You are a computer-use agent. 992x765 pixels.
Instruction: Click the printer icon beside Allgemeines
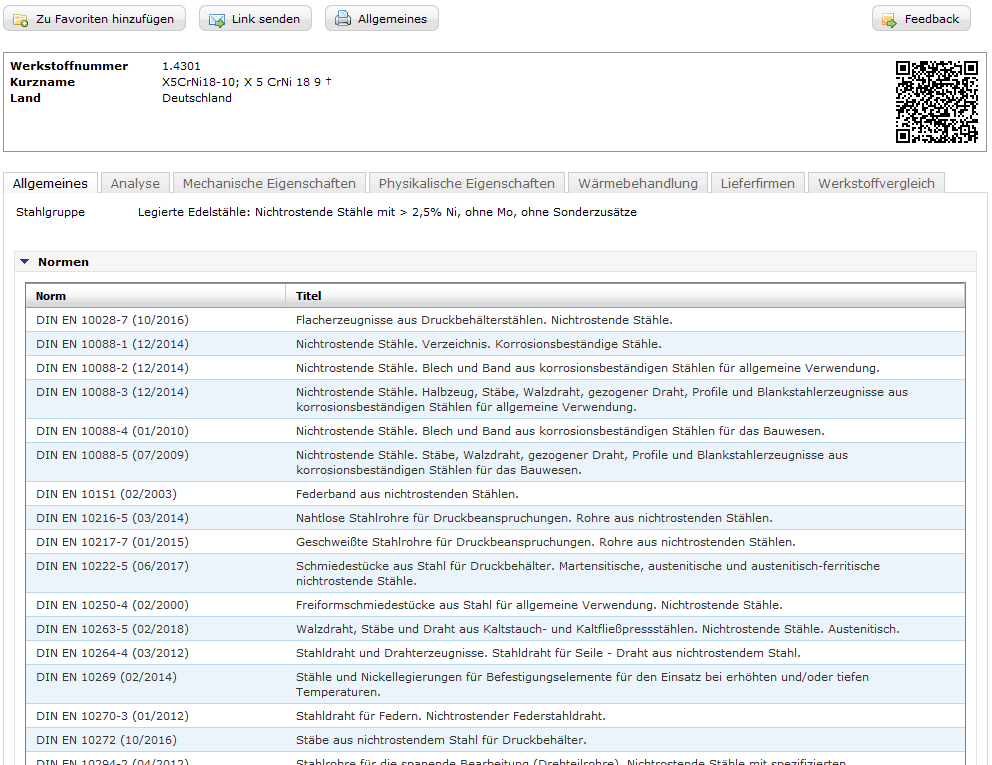point(342,19)
